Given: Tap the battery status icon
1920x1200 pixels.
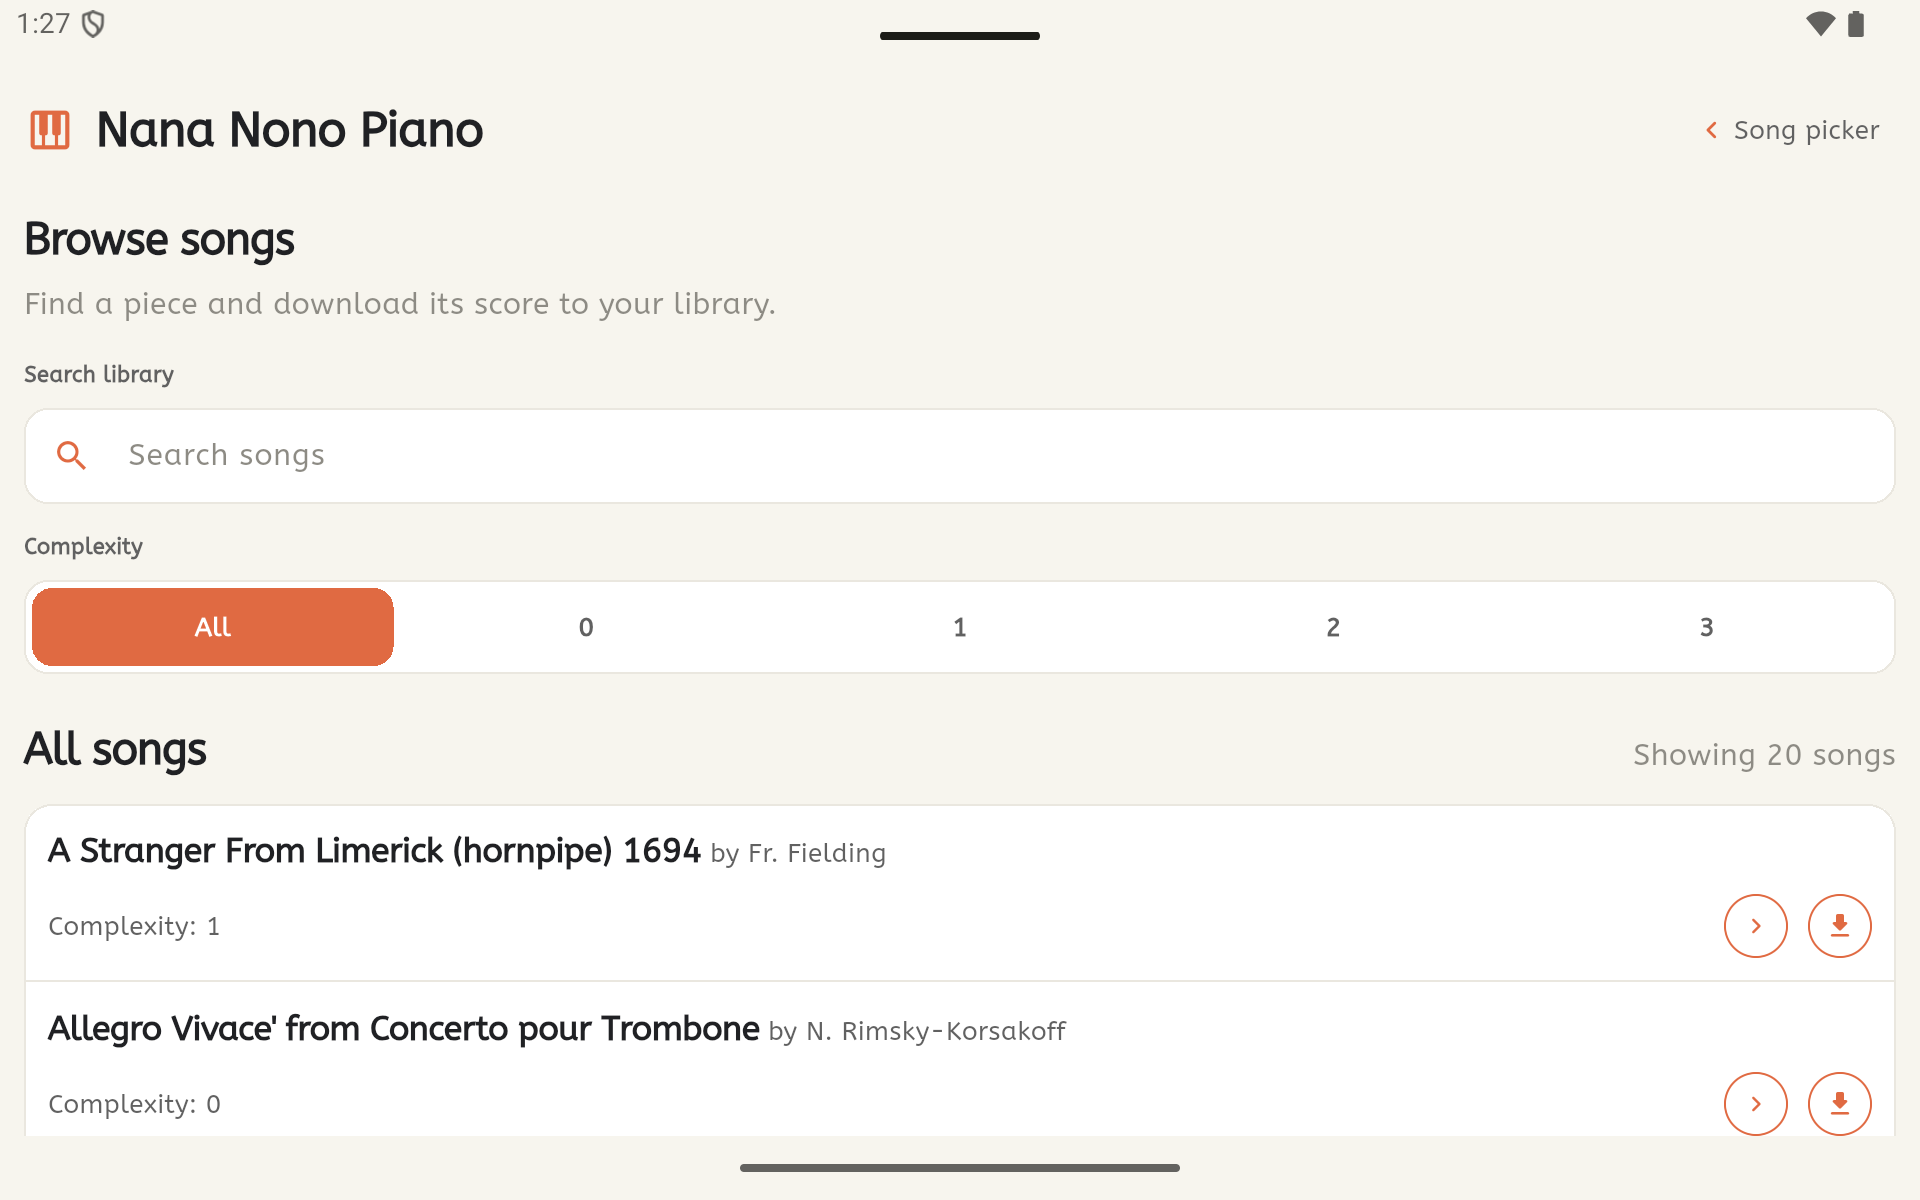Looking at the screenshot, I should 1856,24.
